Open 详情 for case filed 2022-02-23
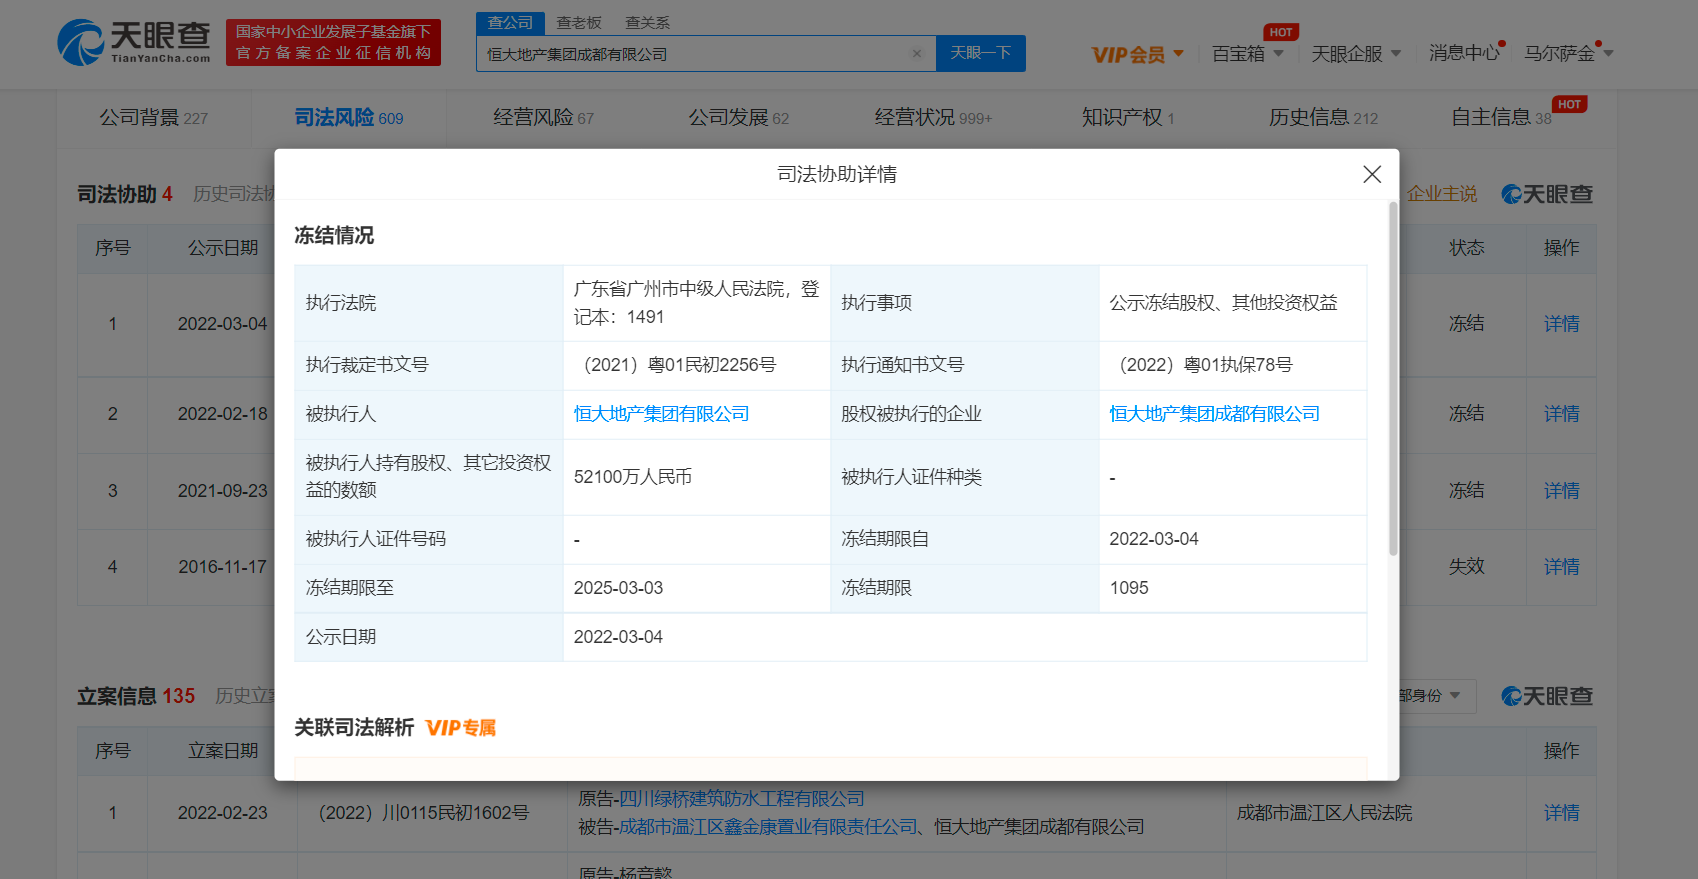Viewport: 1698px width, 879px height. point(1561,813)
